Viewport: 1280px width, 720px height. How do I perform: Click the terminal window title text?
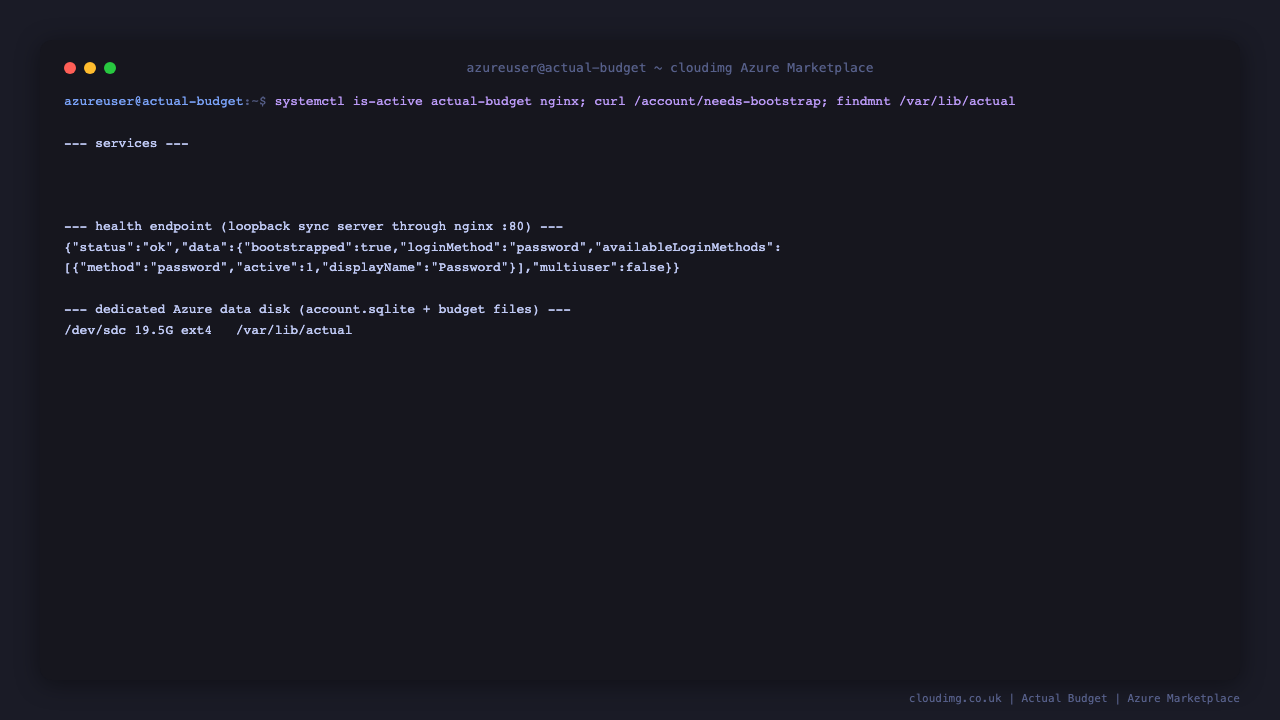[x=670, y=68]
